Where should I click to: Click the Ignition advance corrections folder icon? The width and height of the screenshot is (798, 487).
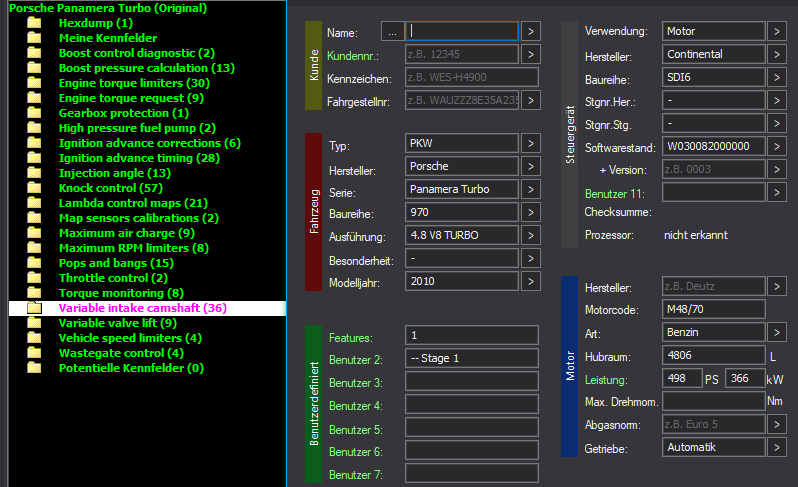pyautogui.click(x=34, y=143)
